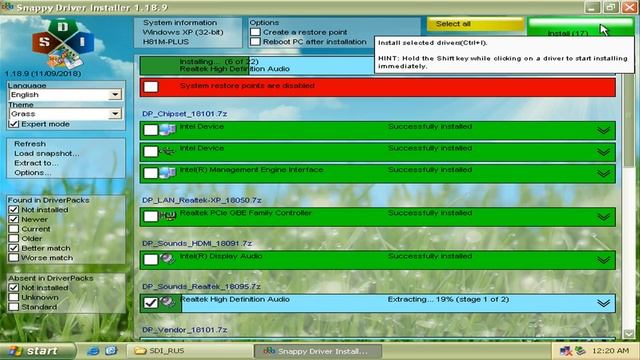Click the second Intel Device icon
This screenshot has width=640, height=360.
tap(168, 151)
